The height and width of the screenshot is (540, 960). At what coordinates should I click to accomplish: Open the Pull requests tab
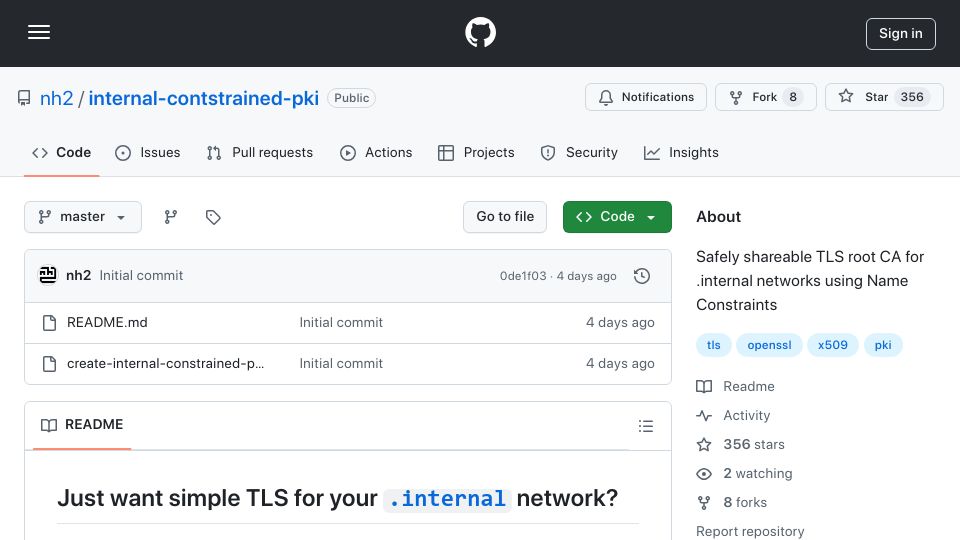[260, 152]
